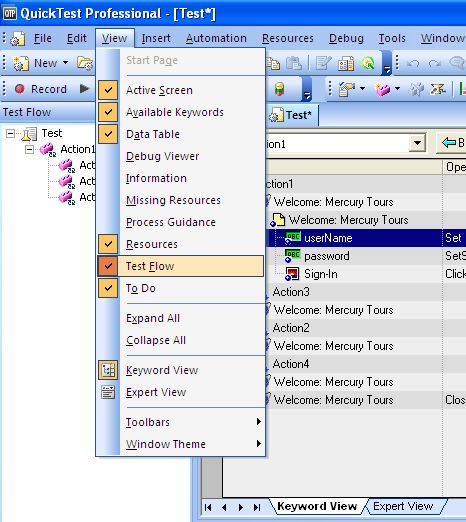
Task: Open the action selection combo box
Action: 417,143
